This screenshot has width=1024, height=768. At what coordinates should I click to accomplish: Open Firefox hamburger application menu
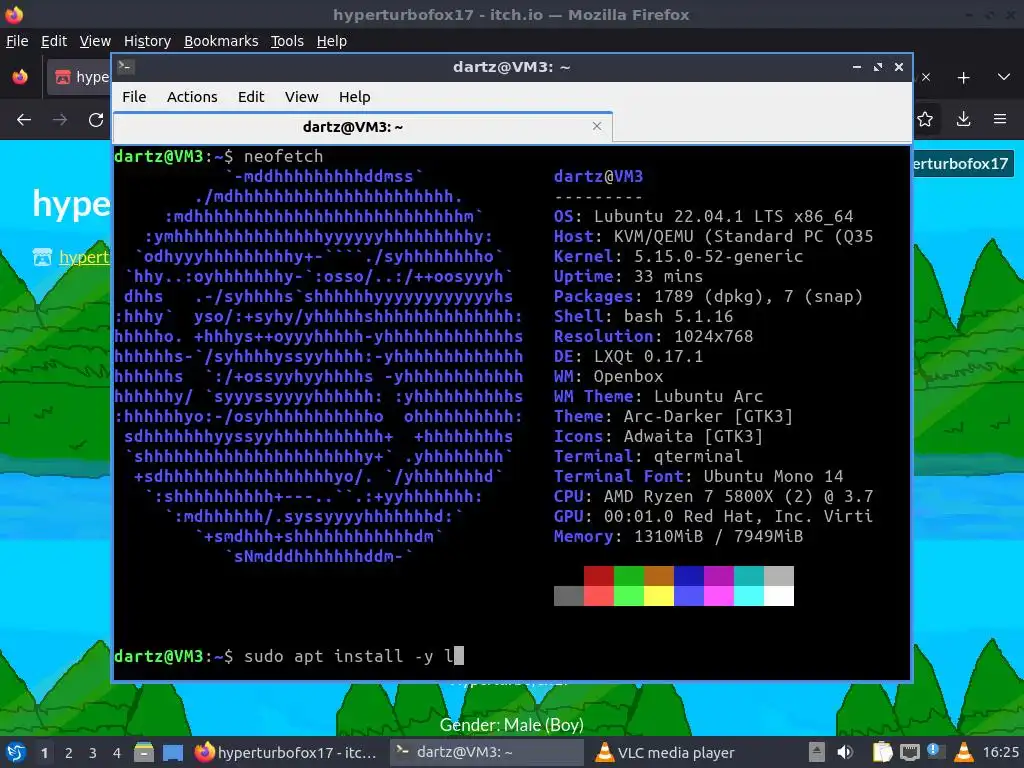1000,120
